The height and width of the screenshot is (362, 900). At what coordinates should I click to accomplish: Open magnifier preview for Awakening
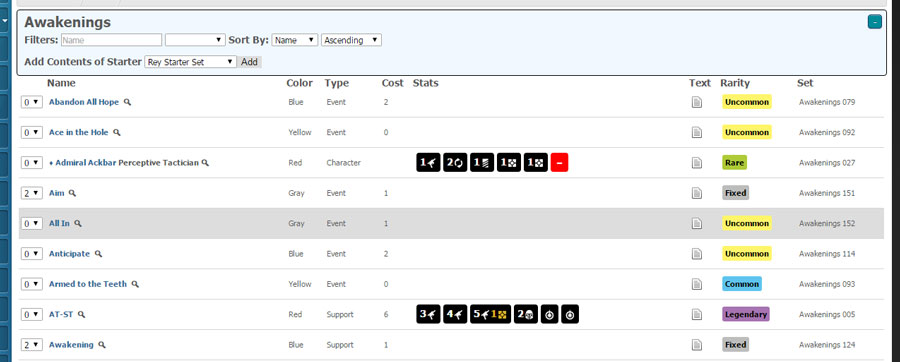(x=102, y=345)
